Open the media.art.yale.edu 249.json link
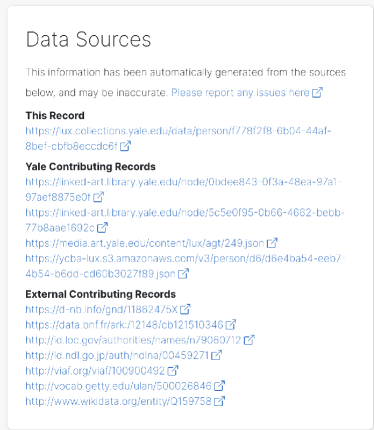Screen dimensions: 374x430 [145, 243]
